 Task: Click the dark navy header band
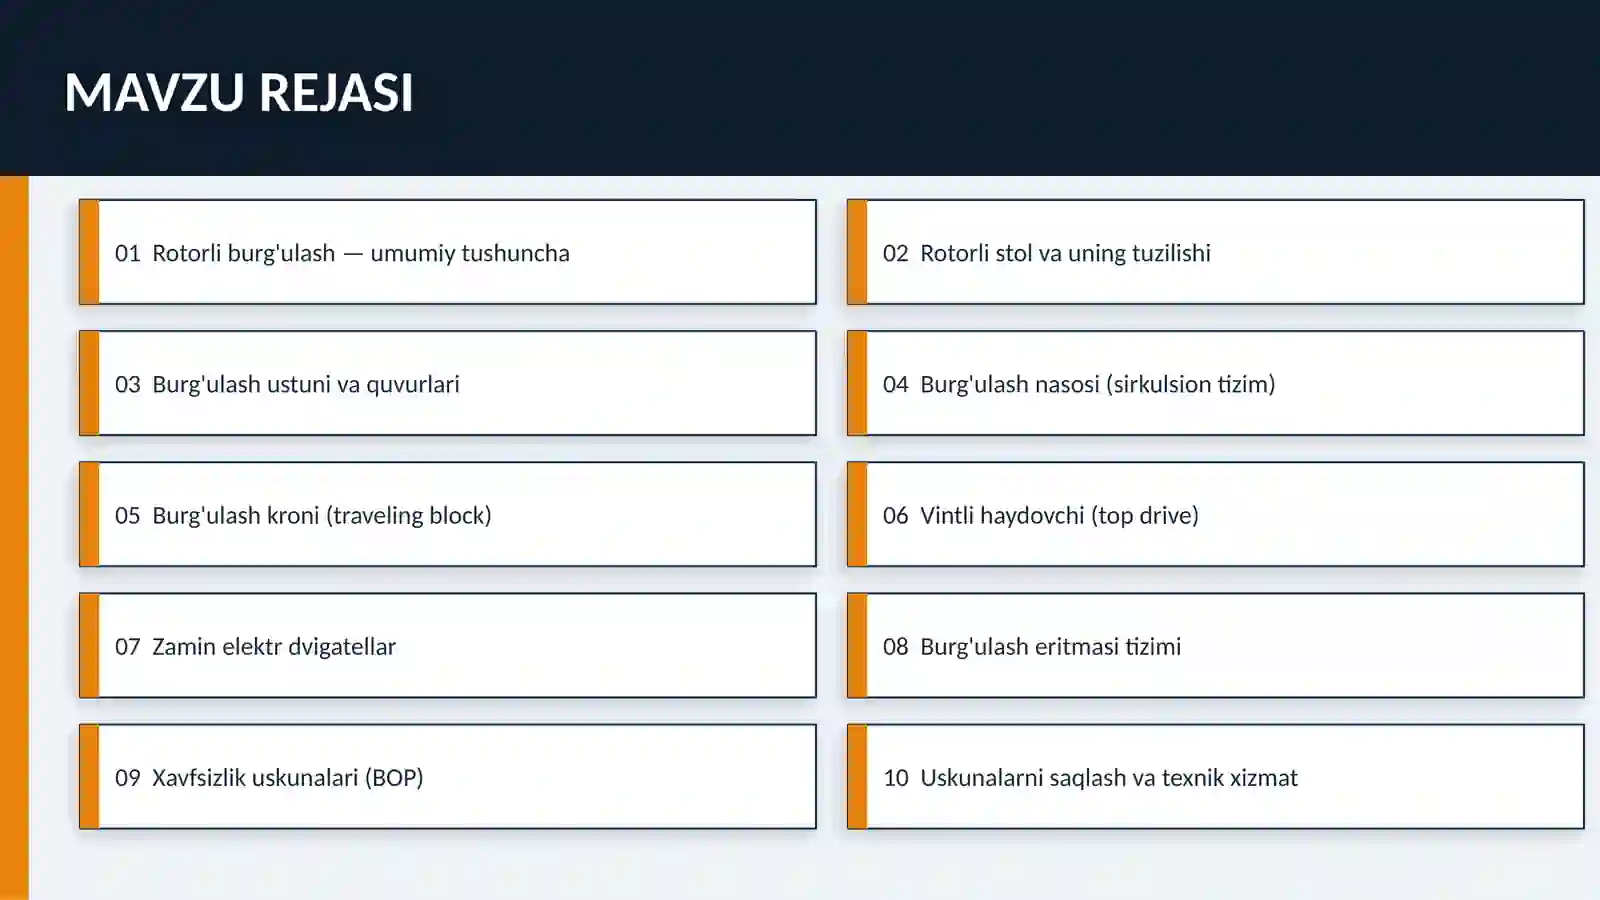pyautogui.click(x=800, y=88)
